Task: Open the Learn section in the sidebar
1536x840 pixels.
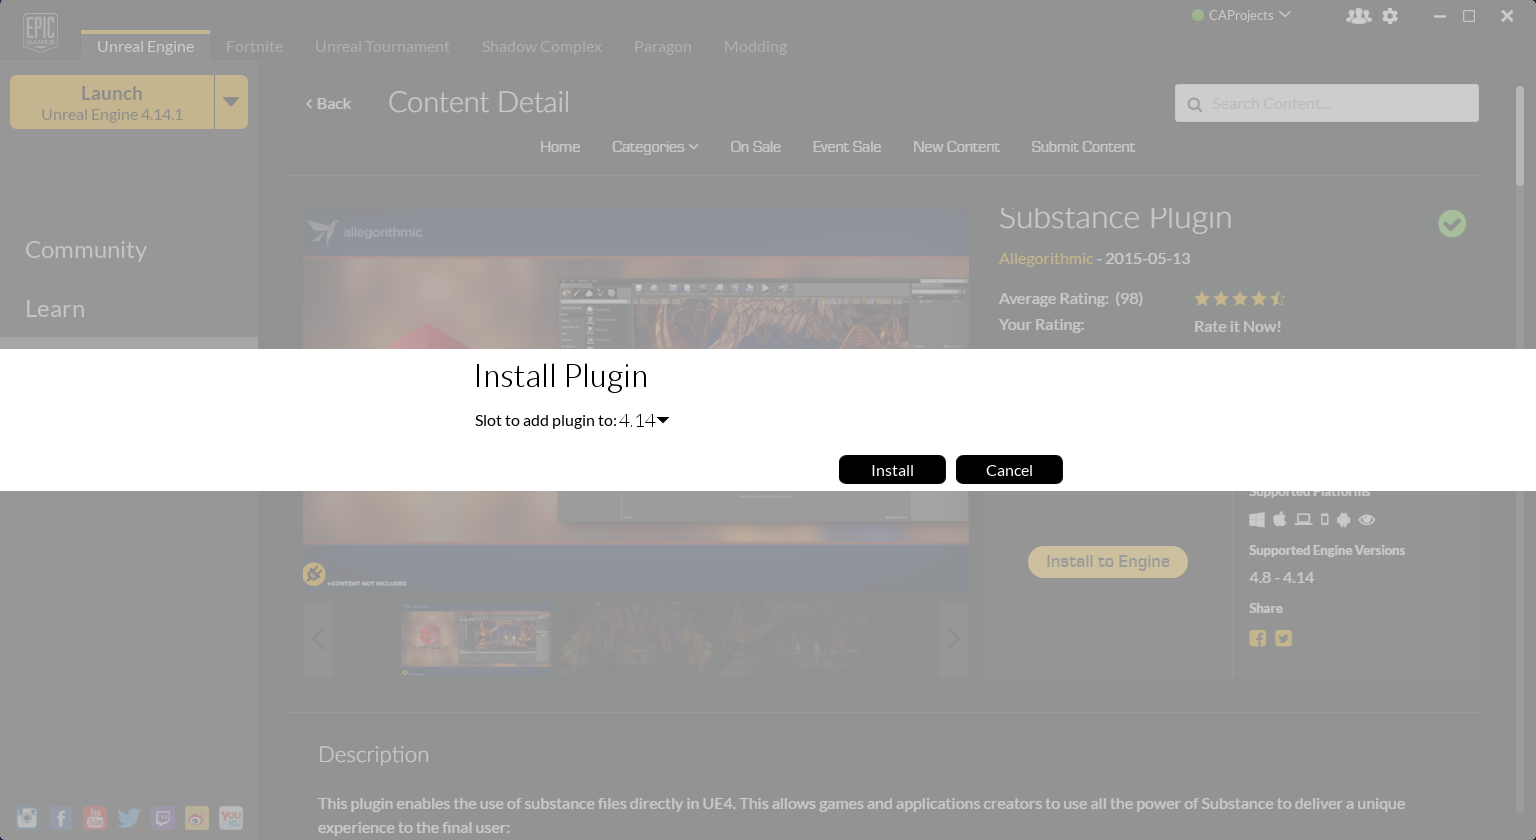Action: (x=55, y=309)
